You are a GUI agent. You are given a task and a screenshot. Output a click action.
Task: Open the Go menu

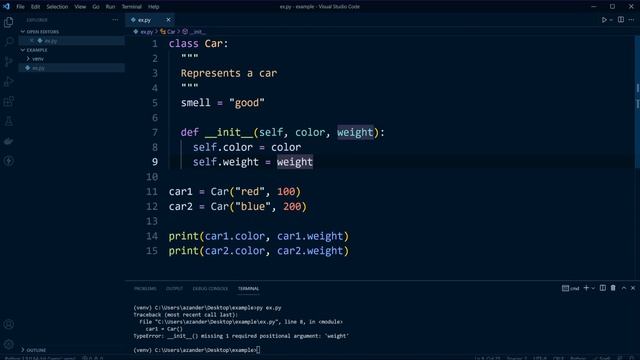(x=96, y=7)
